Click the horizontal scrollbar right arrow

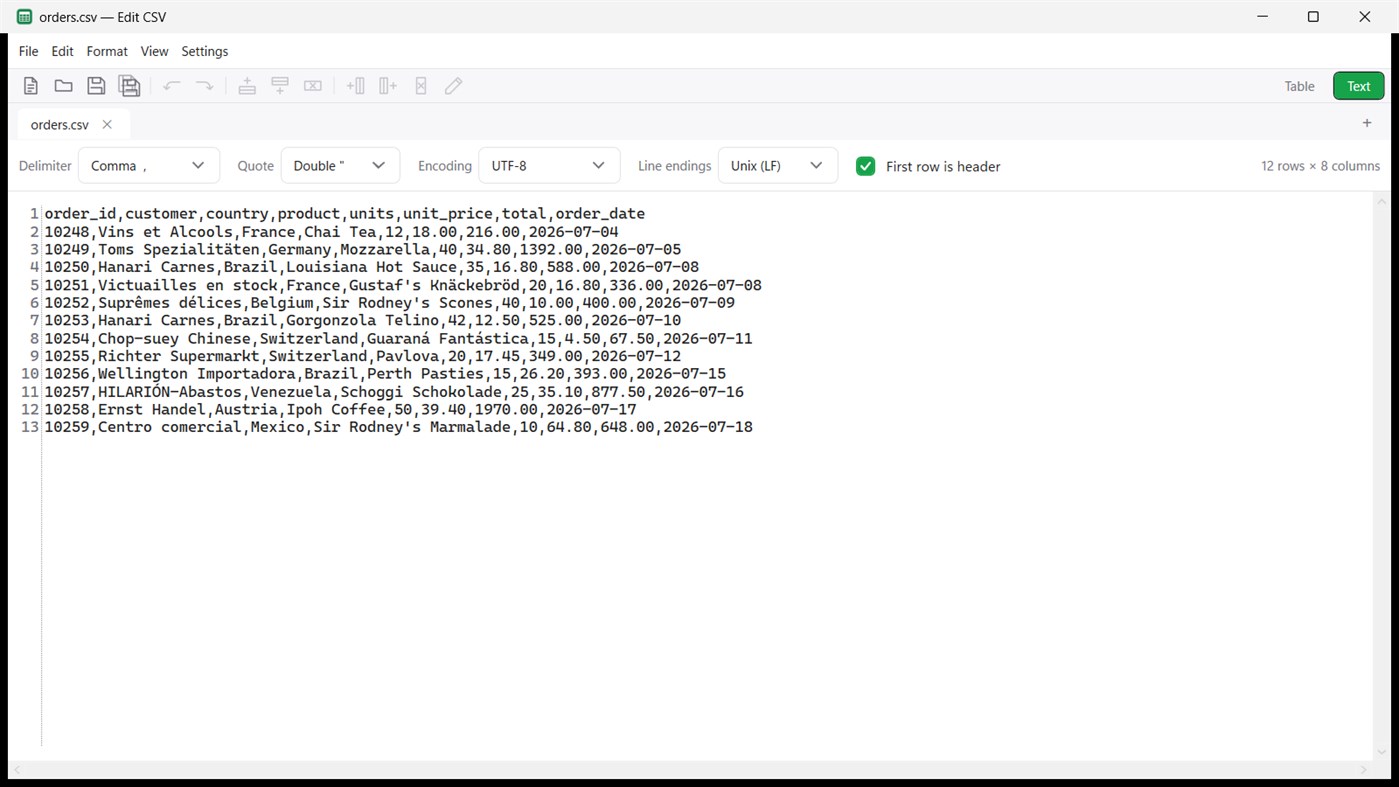click(x=1365, y=770)
